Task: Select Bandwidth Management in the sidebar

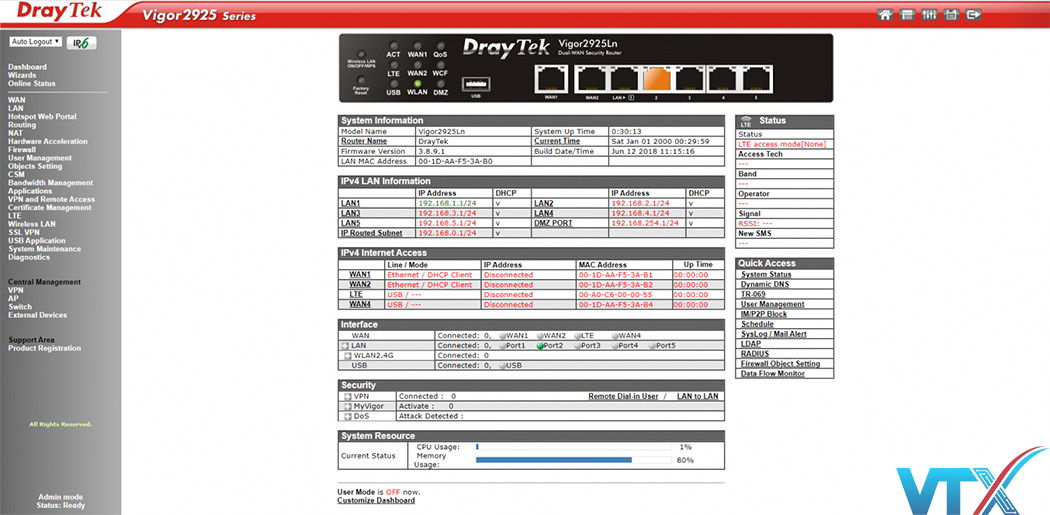Action: (50, 183)
